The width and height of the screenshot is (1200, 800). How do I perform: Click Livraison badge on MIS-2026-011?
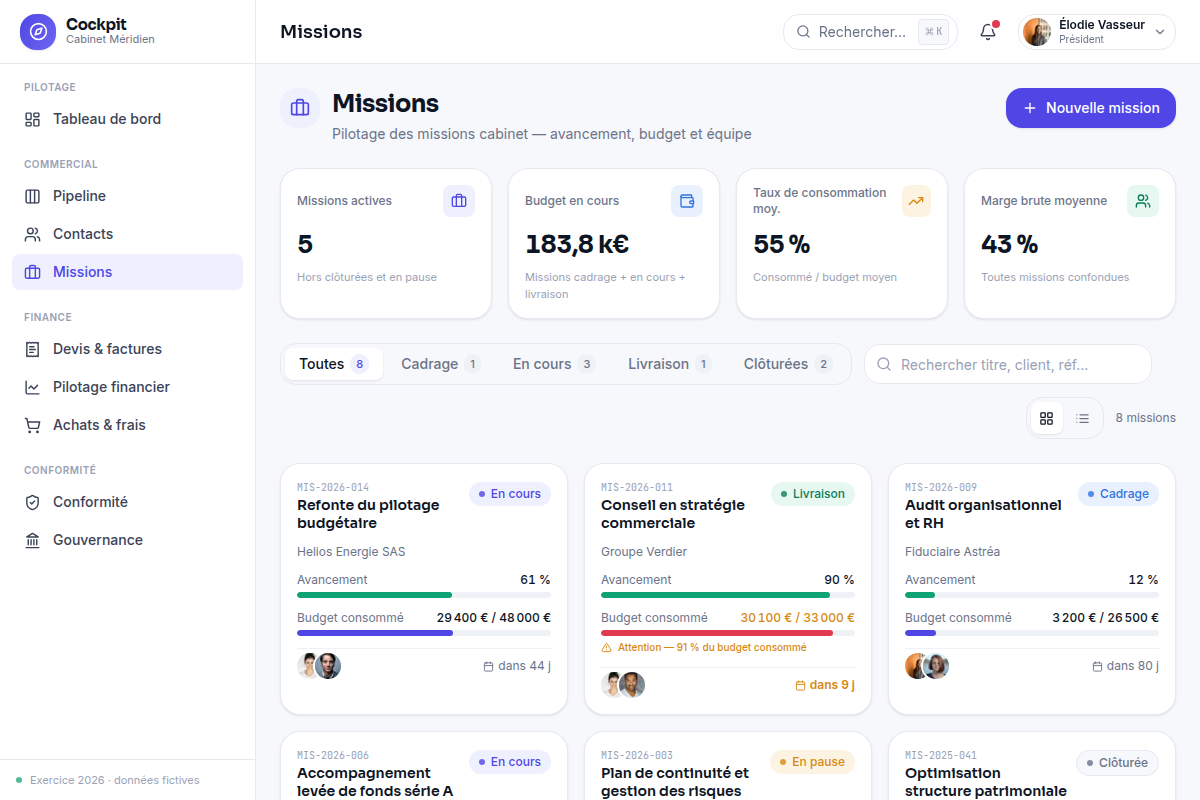point(813,494)
